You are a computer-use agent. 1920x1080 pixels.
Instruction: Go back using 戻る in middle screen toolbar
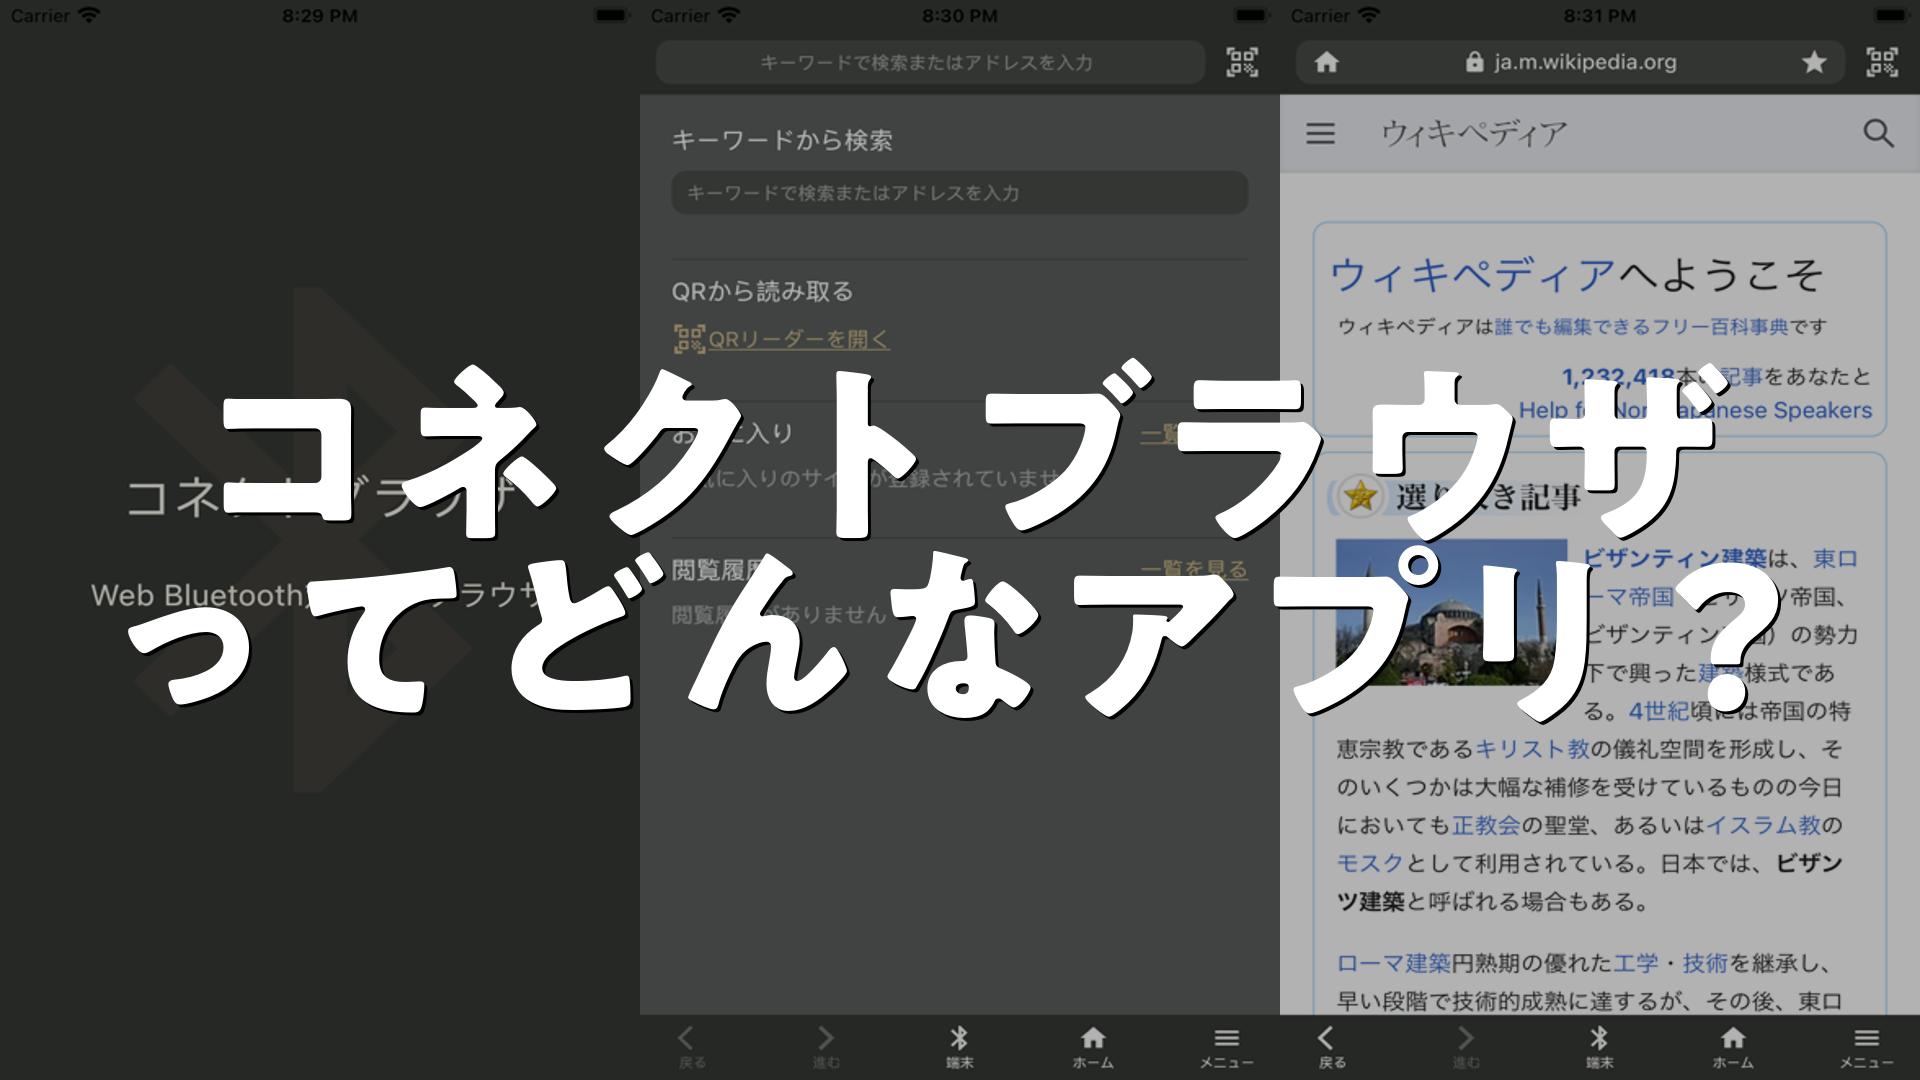691,1047
